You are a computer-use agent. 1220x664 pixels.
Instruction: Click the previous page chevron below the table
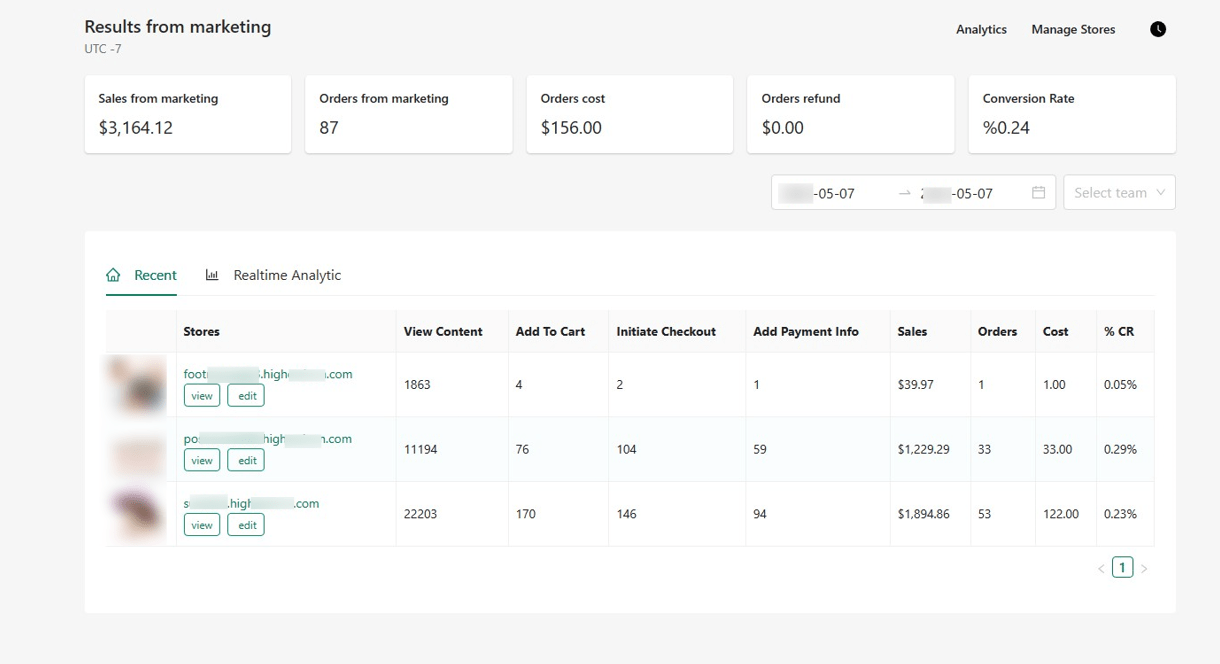(x=1102, y=566)
